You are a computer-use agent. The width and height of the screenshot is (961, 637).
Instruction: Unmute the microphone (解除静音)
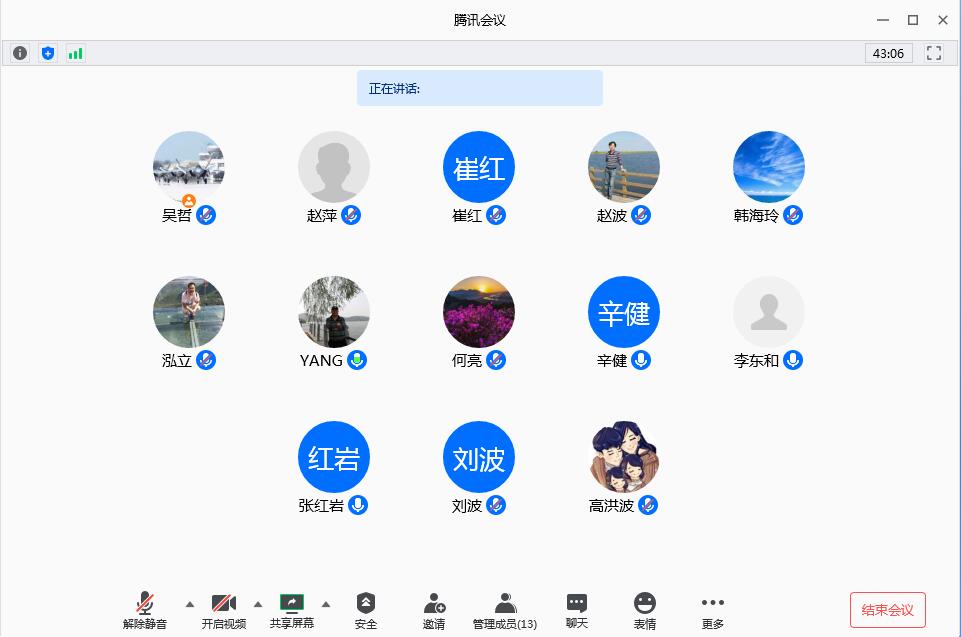click(x=145, y=610)
